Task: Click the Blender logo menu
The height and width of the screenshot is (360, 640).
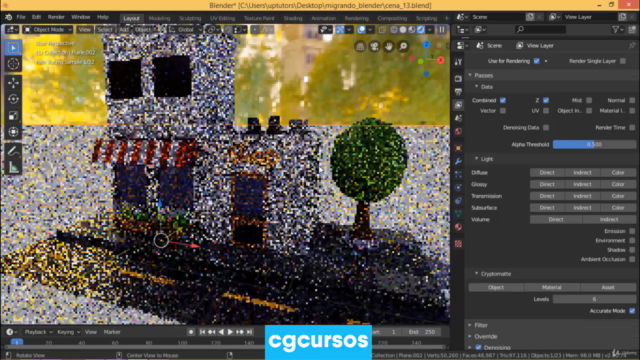Action: [x=9, y=17]
